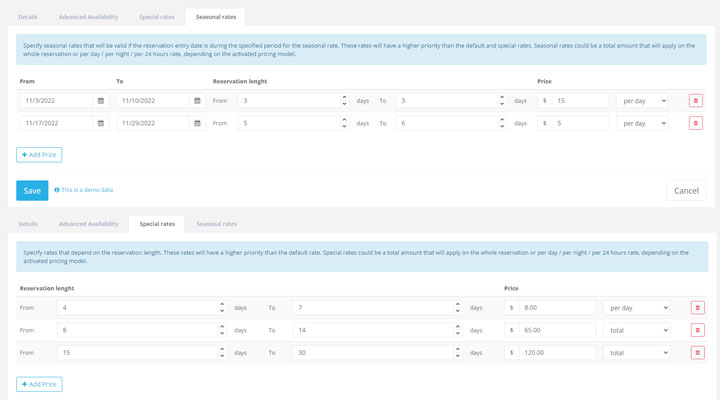Viewport: 720px width, 400px height.
Task: Click the Cancel button
Action: [686, 190]
